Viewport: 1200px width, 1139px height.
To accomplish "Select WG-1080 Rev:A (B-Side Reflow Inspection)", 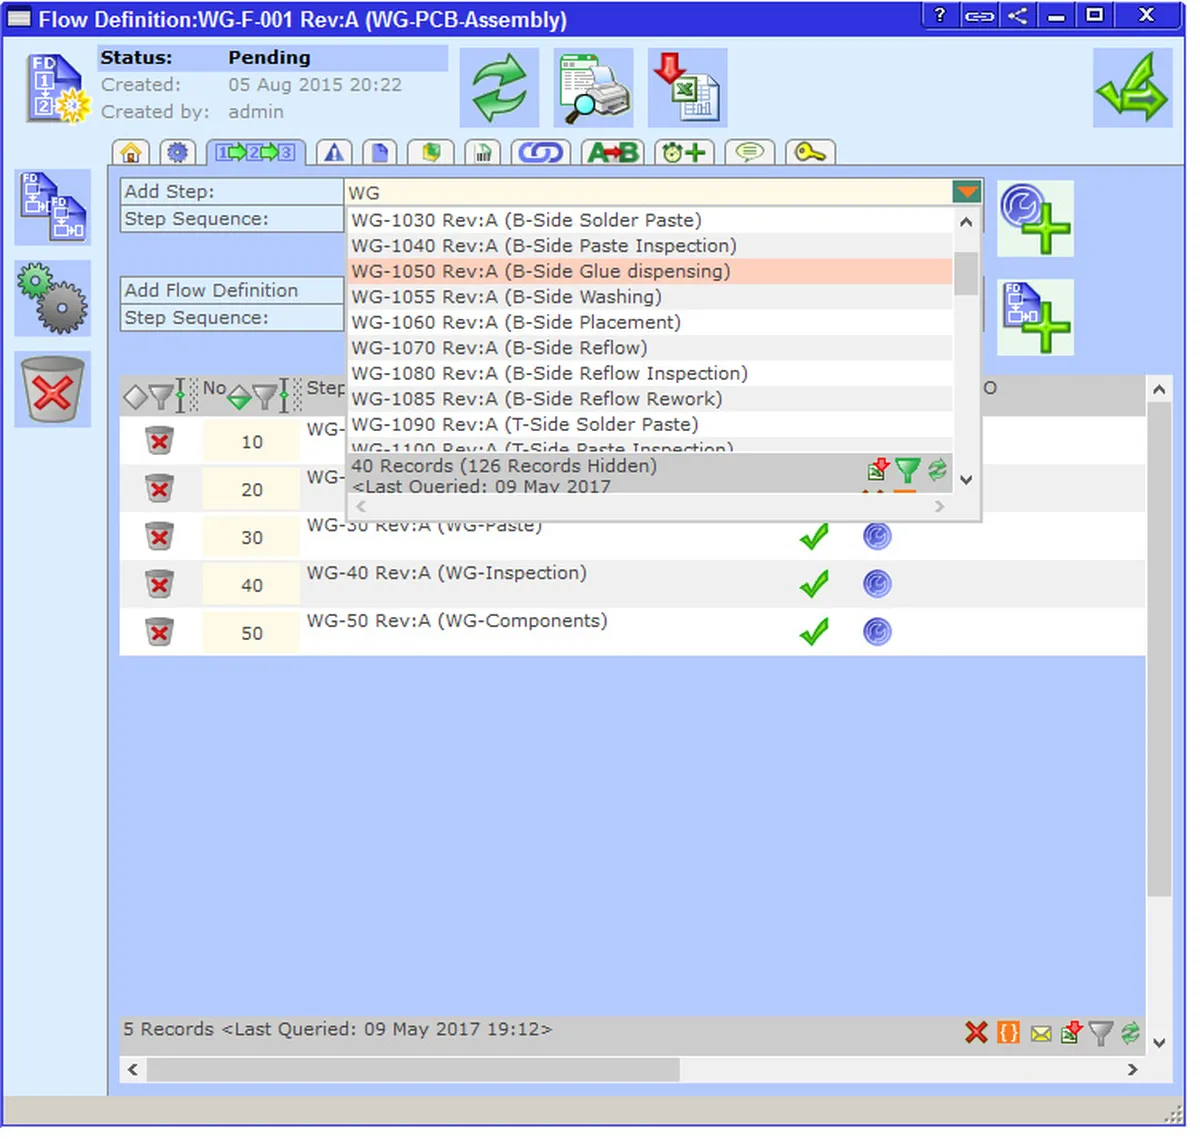I will click(x=650, y=374).
